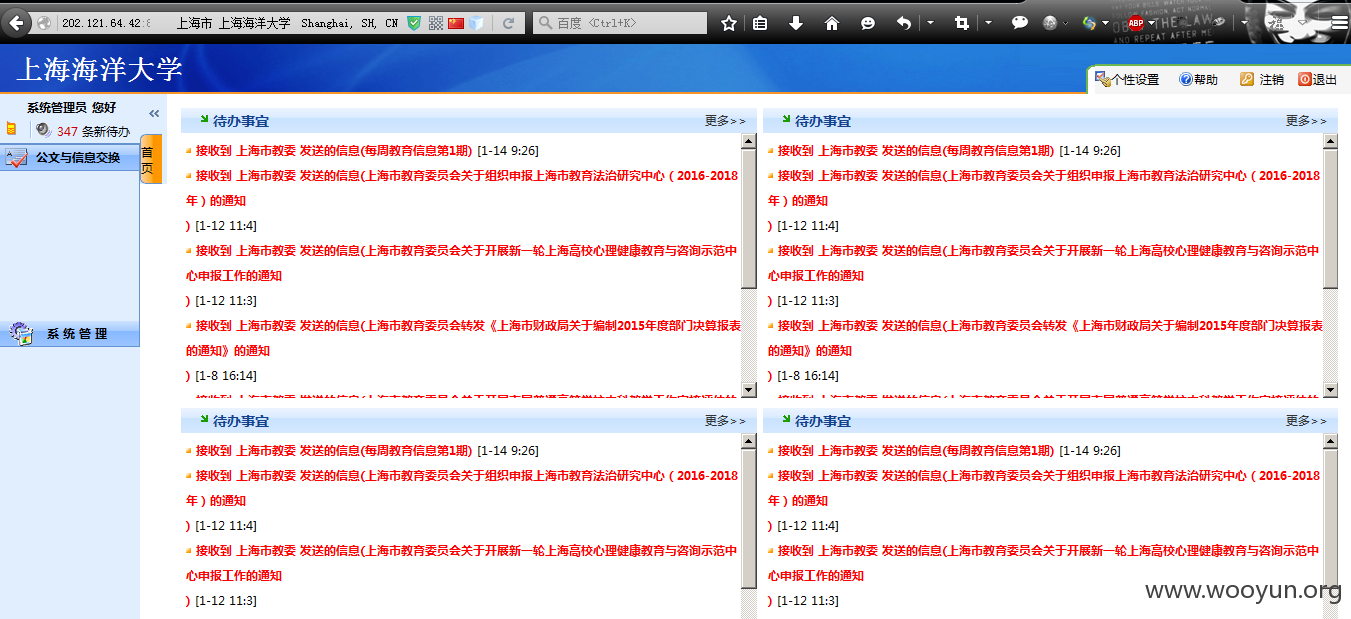Click the undo curved arrow icon
The width and height of the screenshot is (1351, 619).
tap(904, 23)
